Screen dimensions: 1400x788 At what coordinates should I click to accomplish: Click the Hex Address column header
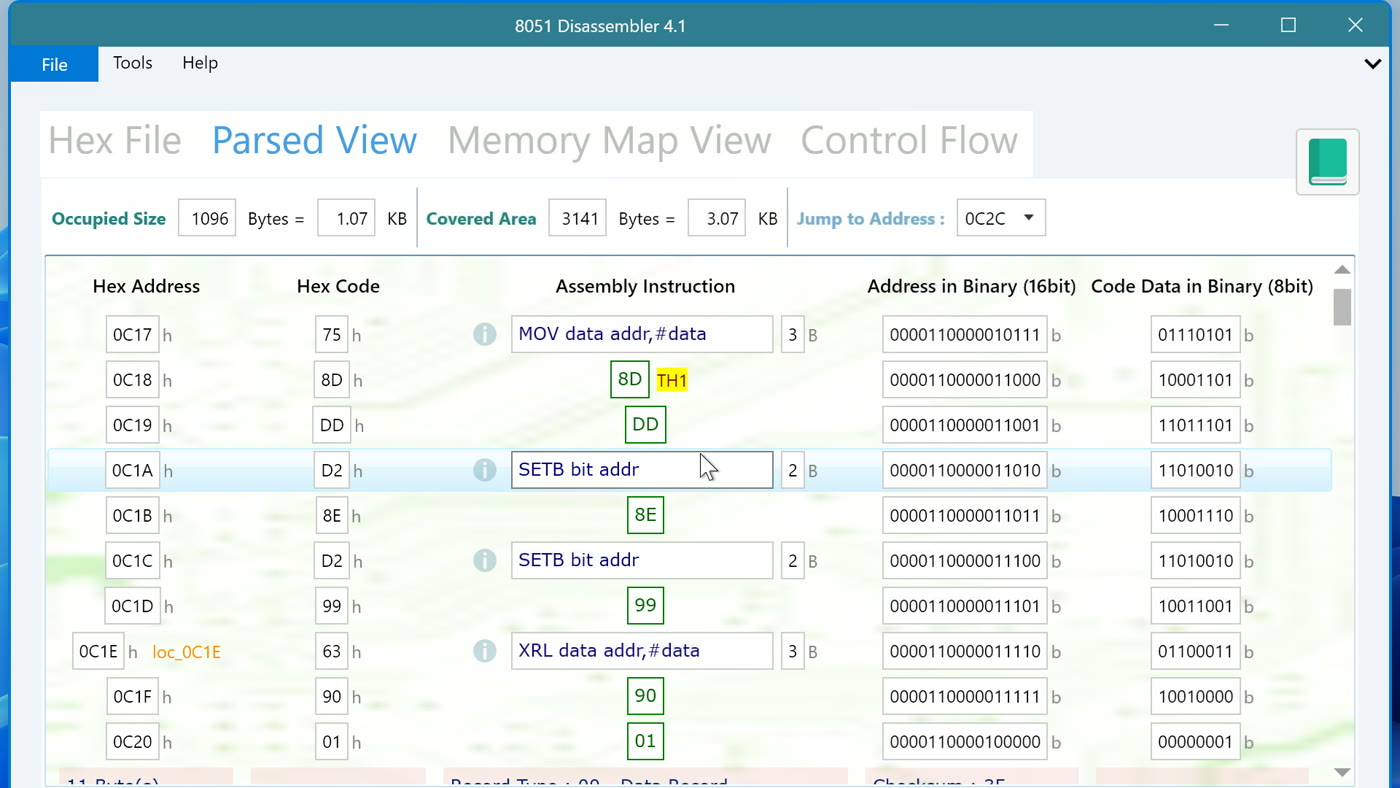click(146, 286)
